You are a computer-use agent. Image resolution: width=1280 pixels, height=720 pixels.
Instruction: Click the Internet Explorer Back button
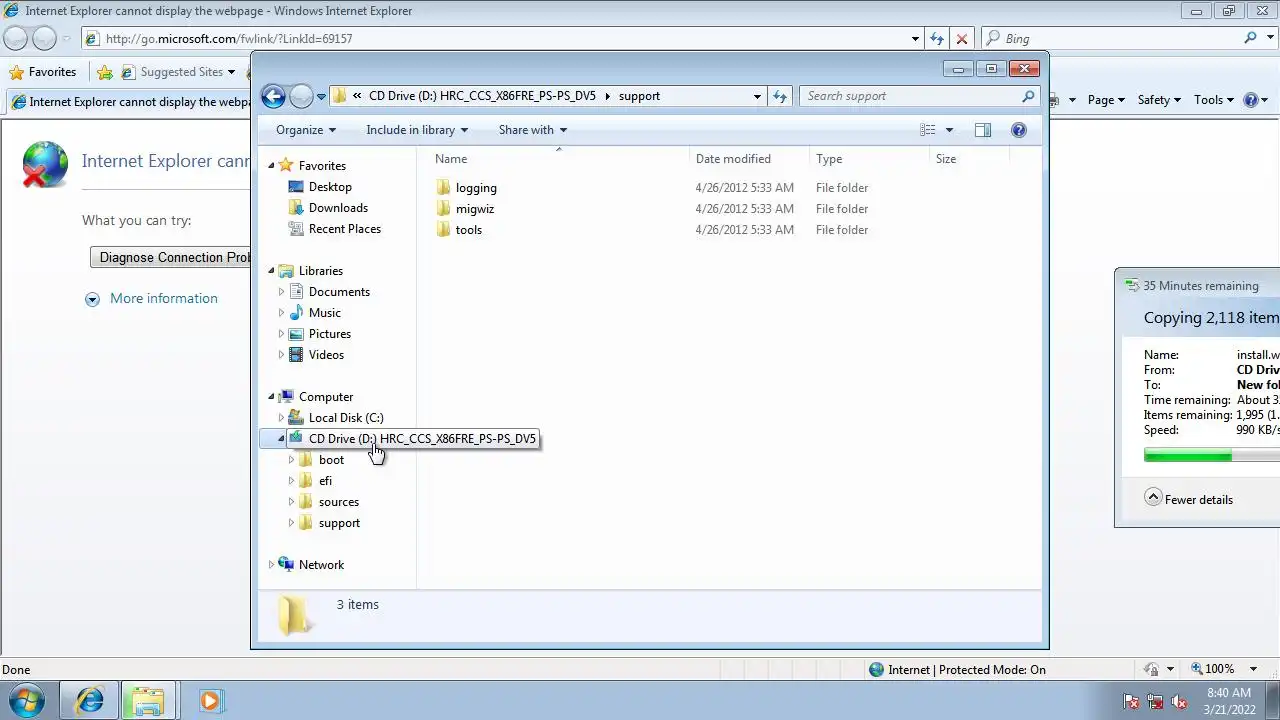[x=15, y=39]
